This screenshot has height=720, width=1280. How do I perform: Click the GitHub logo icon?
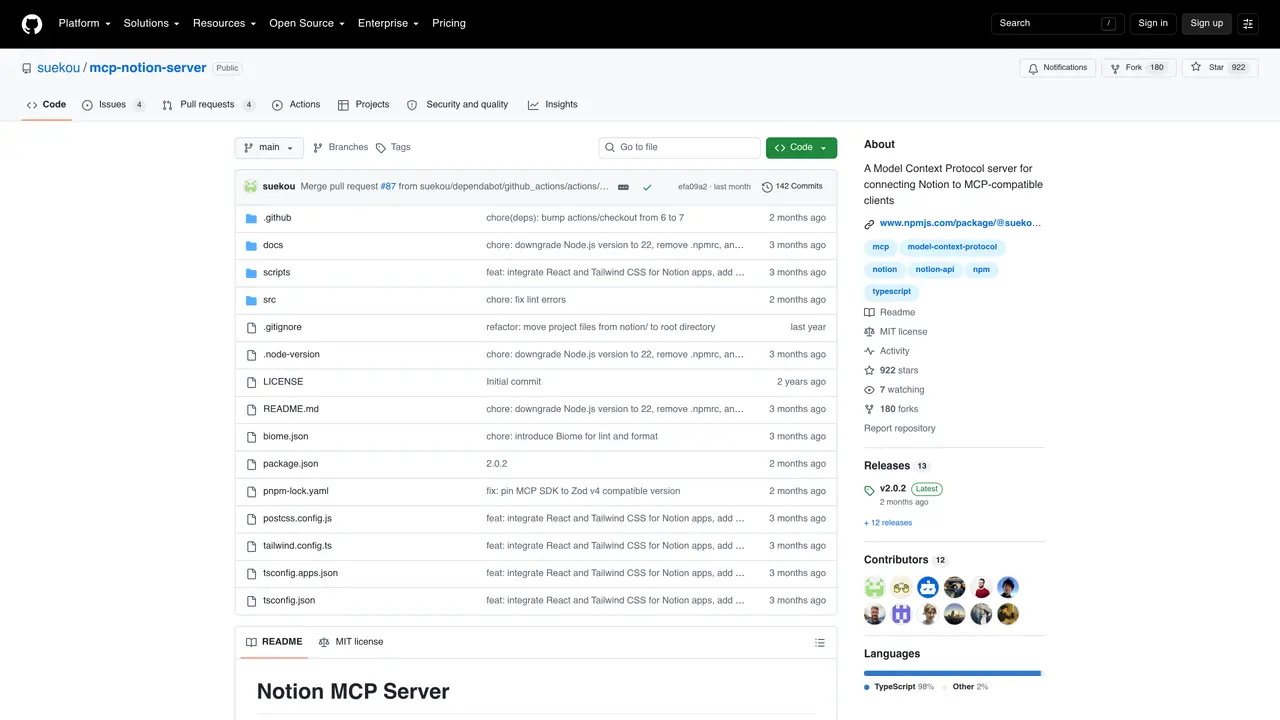pos(32,23)
